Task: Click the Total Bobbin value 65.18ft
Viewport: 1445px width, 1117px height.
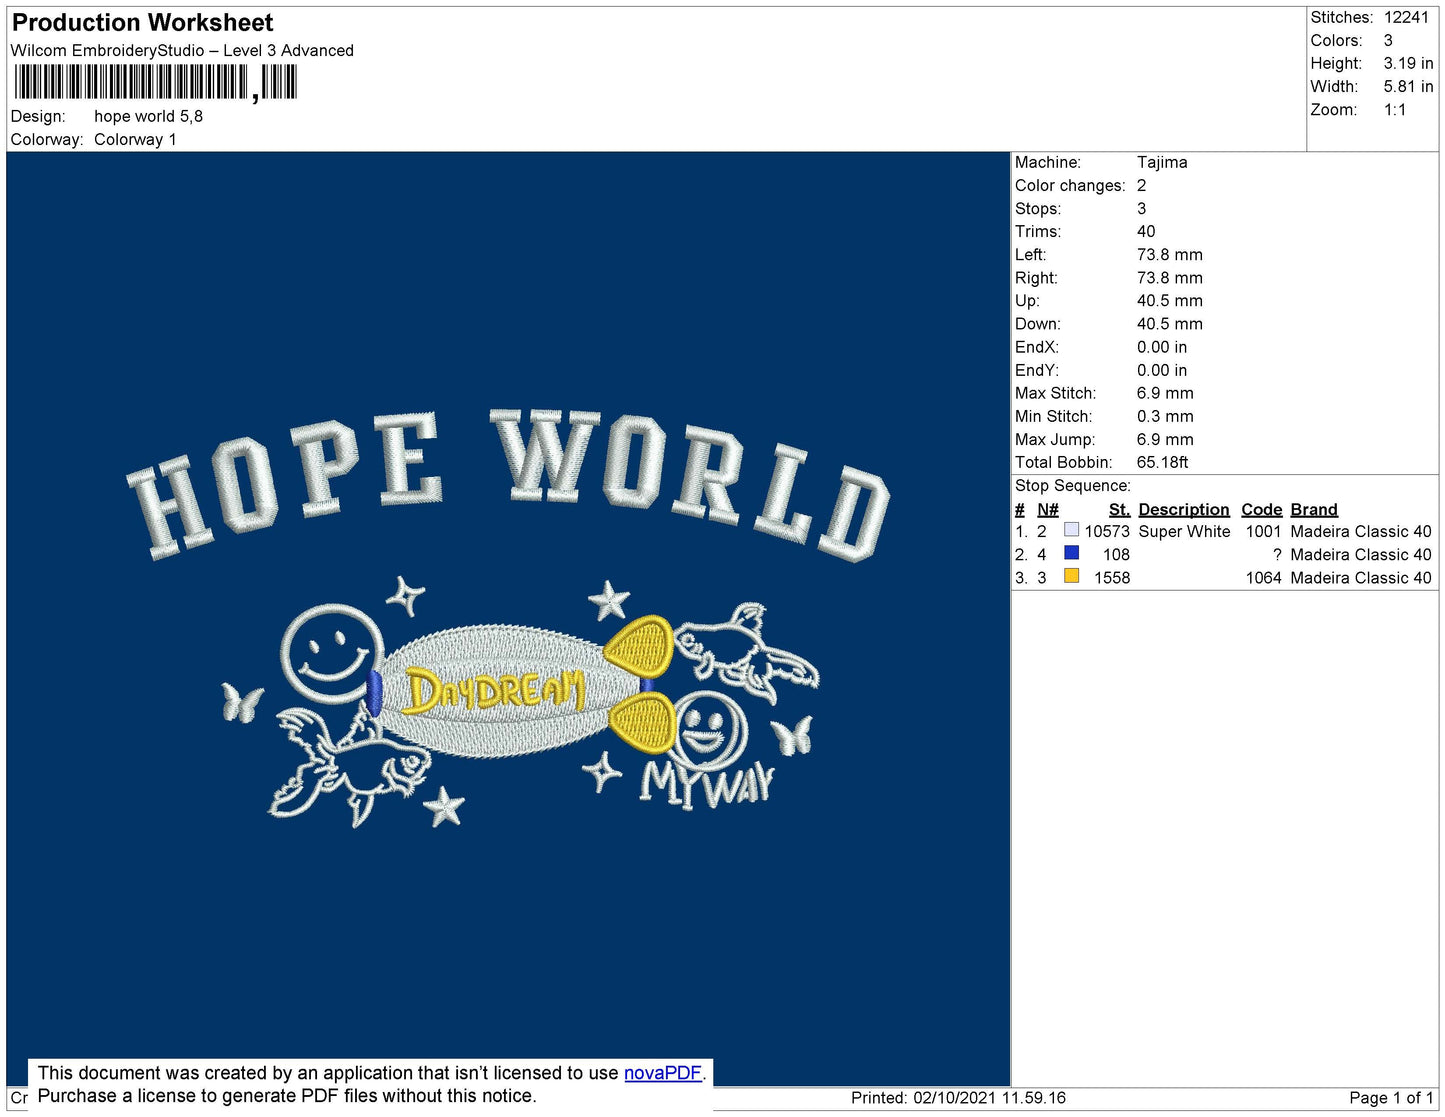Action: click(1162, 462)
